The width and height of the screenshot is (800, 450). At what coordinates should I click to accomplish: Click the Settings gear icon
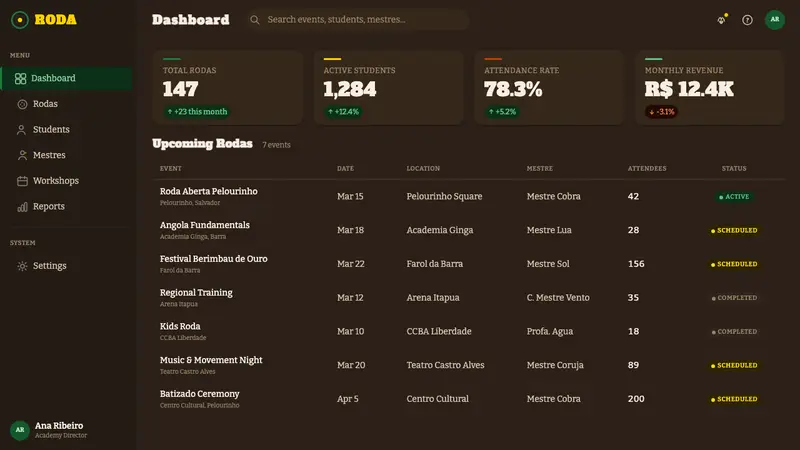pos(22,266)
